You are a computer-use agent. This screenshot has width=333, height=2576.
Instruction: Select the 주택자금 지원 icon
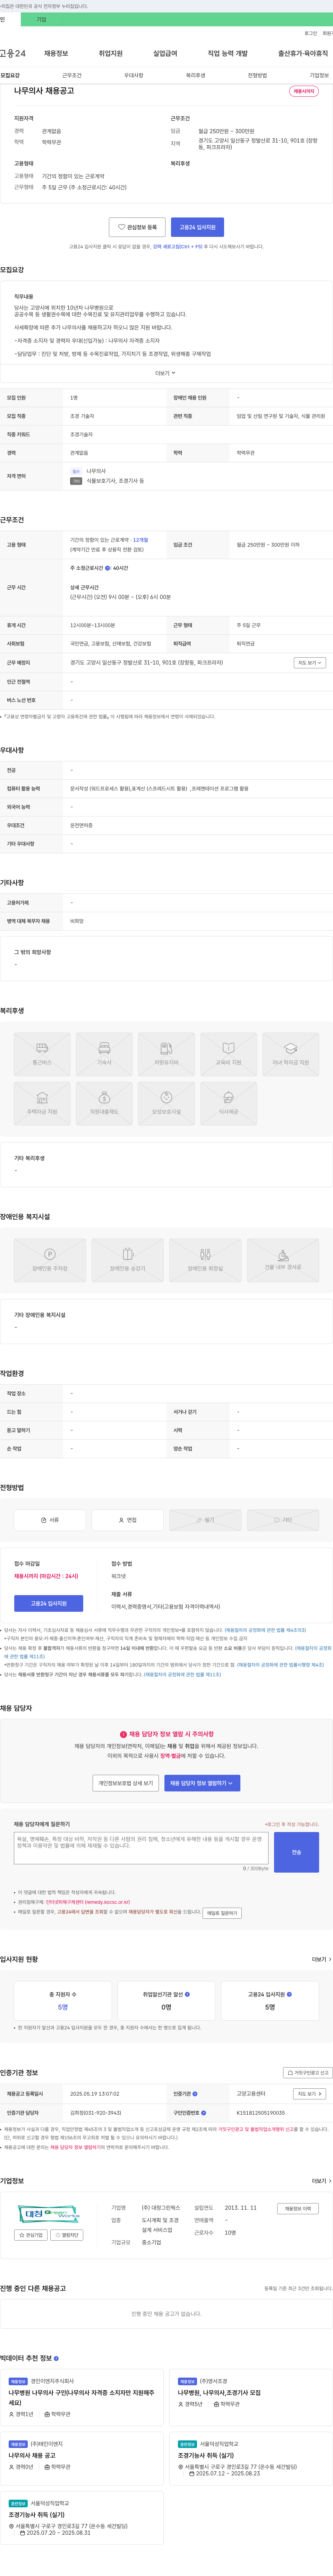42,1103
